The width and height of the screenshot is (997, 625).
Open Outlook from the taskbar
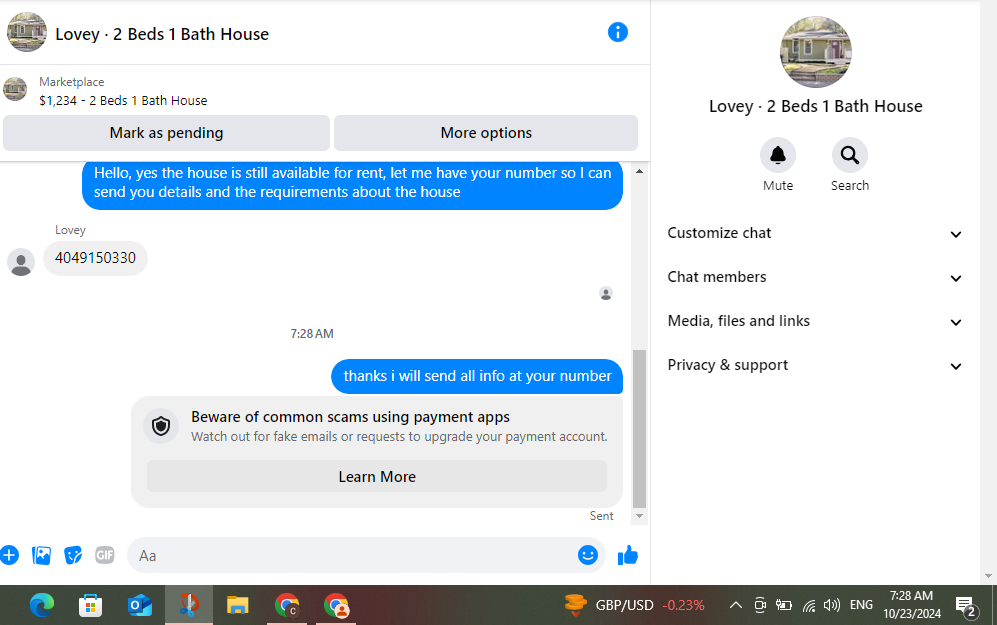pos(139,605)
